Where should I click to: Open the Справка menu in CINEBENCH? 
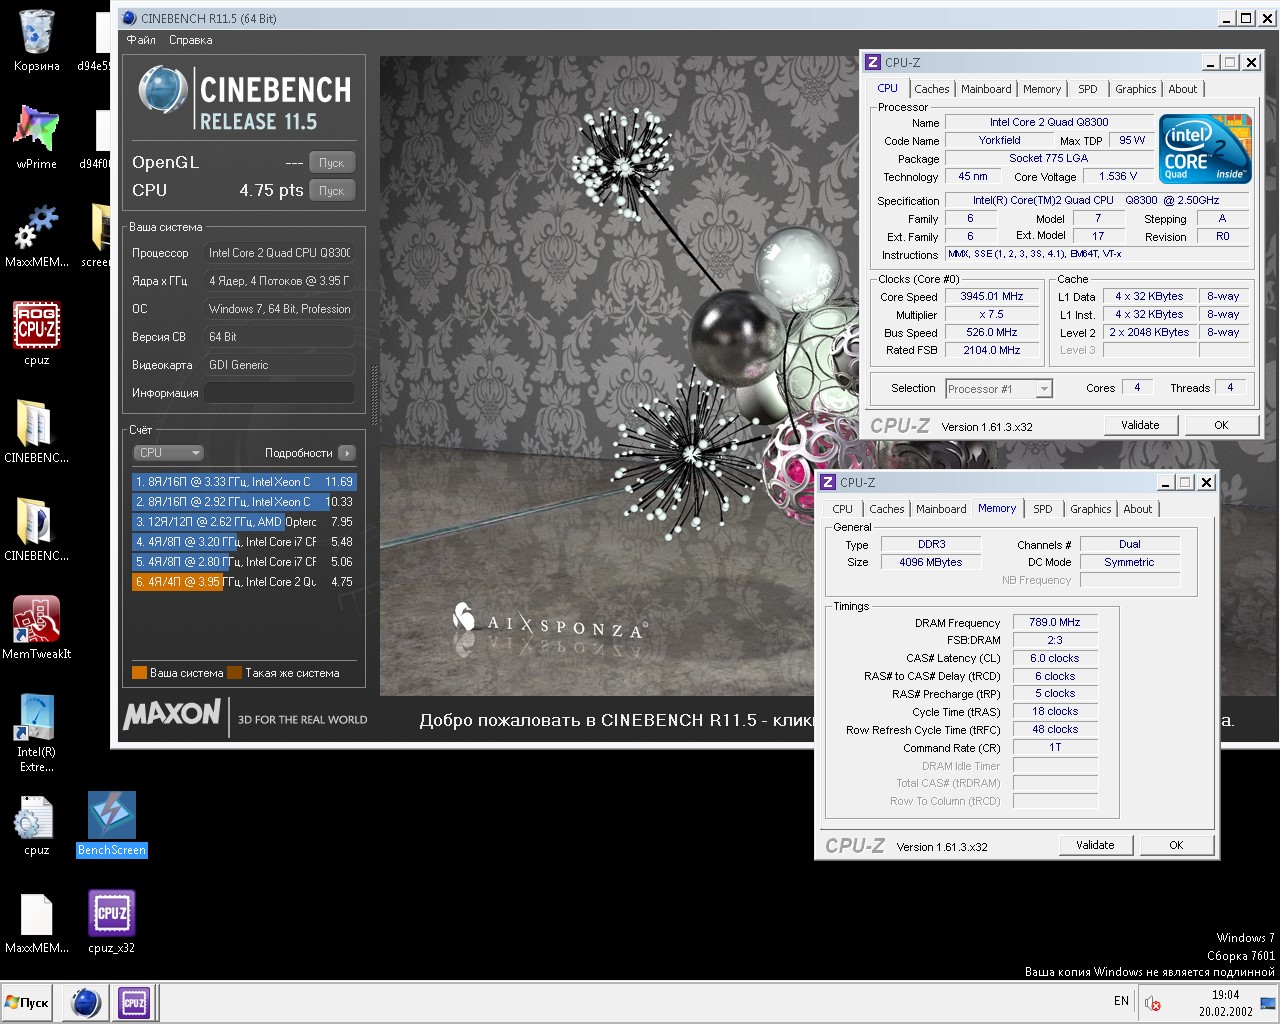click(x=191, y=40)
